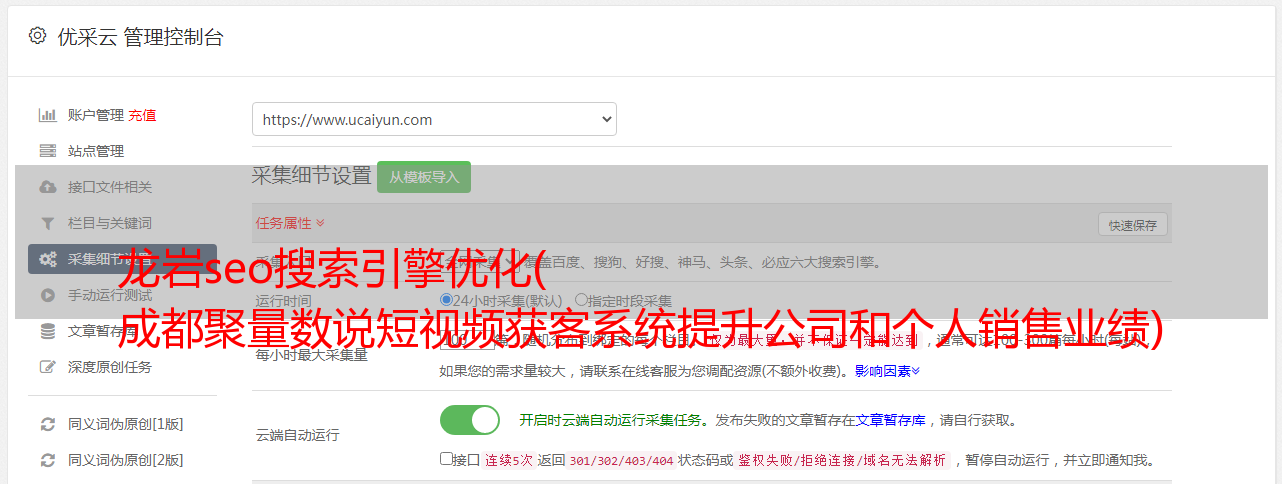The width and height of the screenshot is (1282, 484).
Task: Click the refresh icon for 同义词伪原创[1版]
Action: coord(47,424)
